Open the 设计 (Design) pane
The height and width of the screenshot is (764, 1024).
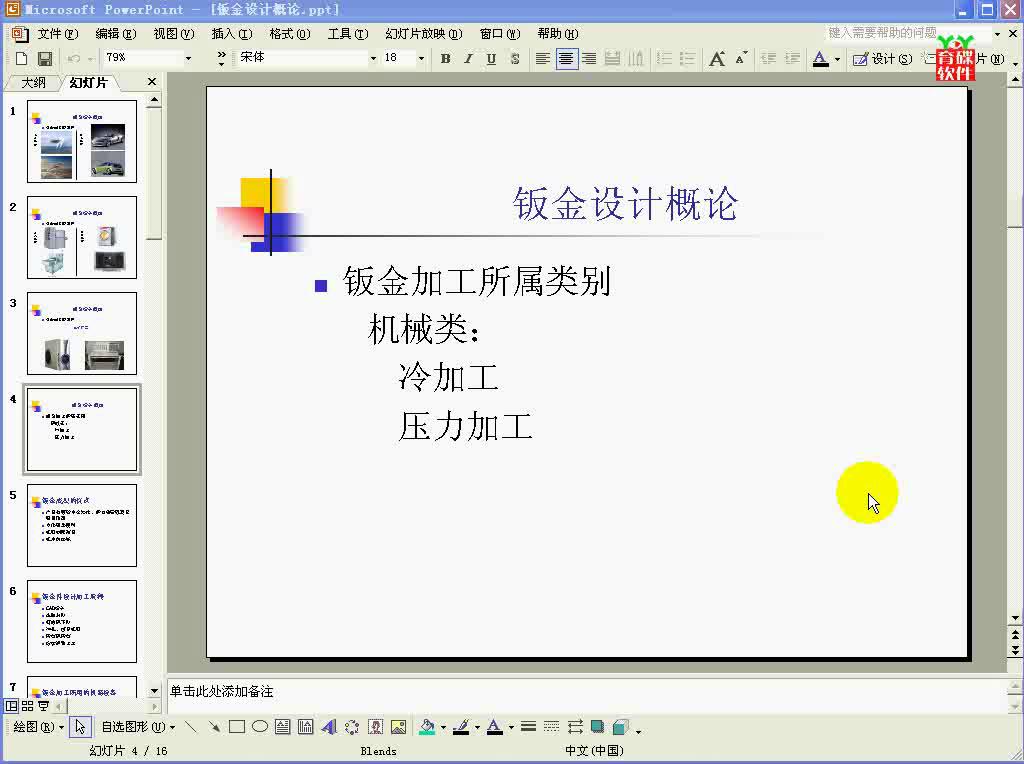tap(882, 59)
